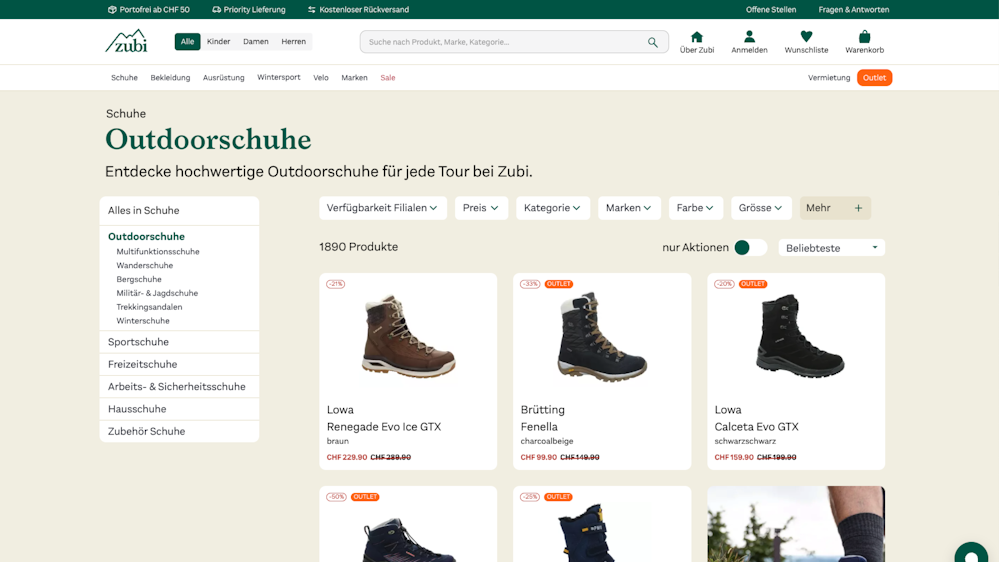Click the search magnifier icon
The image size is (999, 562).
(652, 42)
